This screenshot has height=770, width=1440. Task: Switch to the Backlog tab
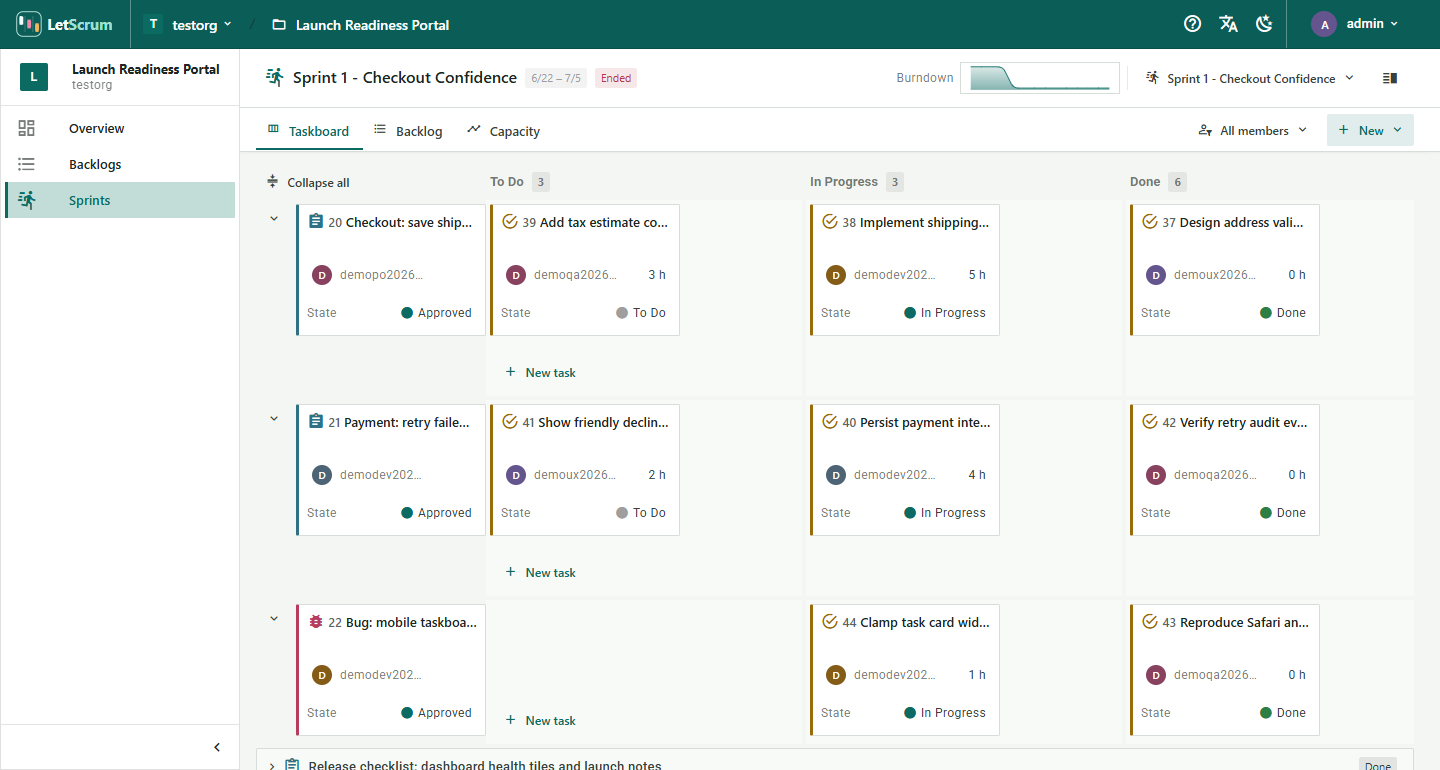(x=408, y=131)
